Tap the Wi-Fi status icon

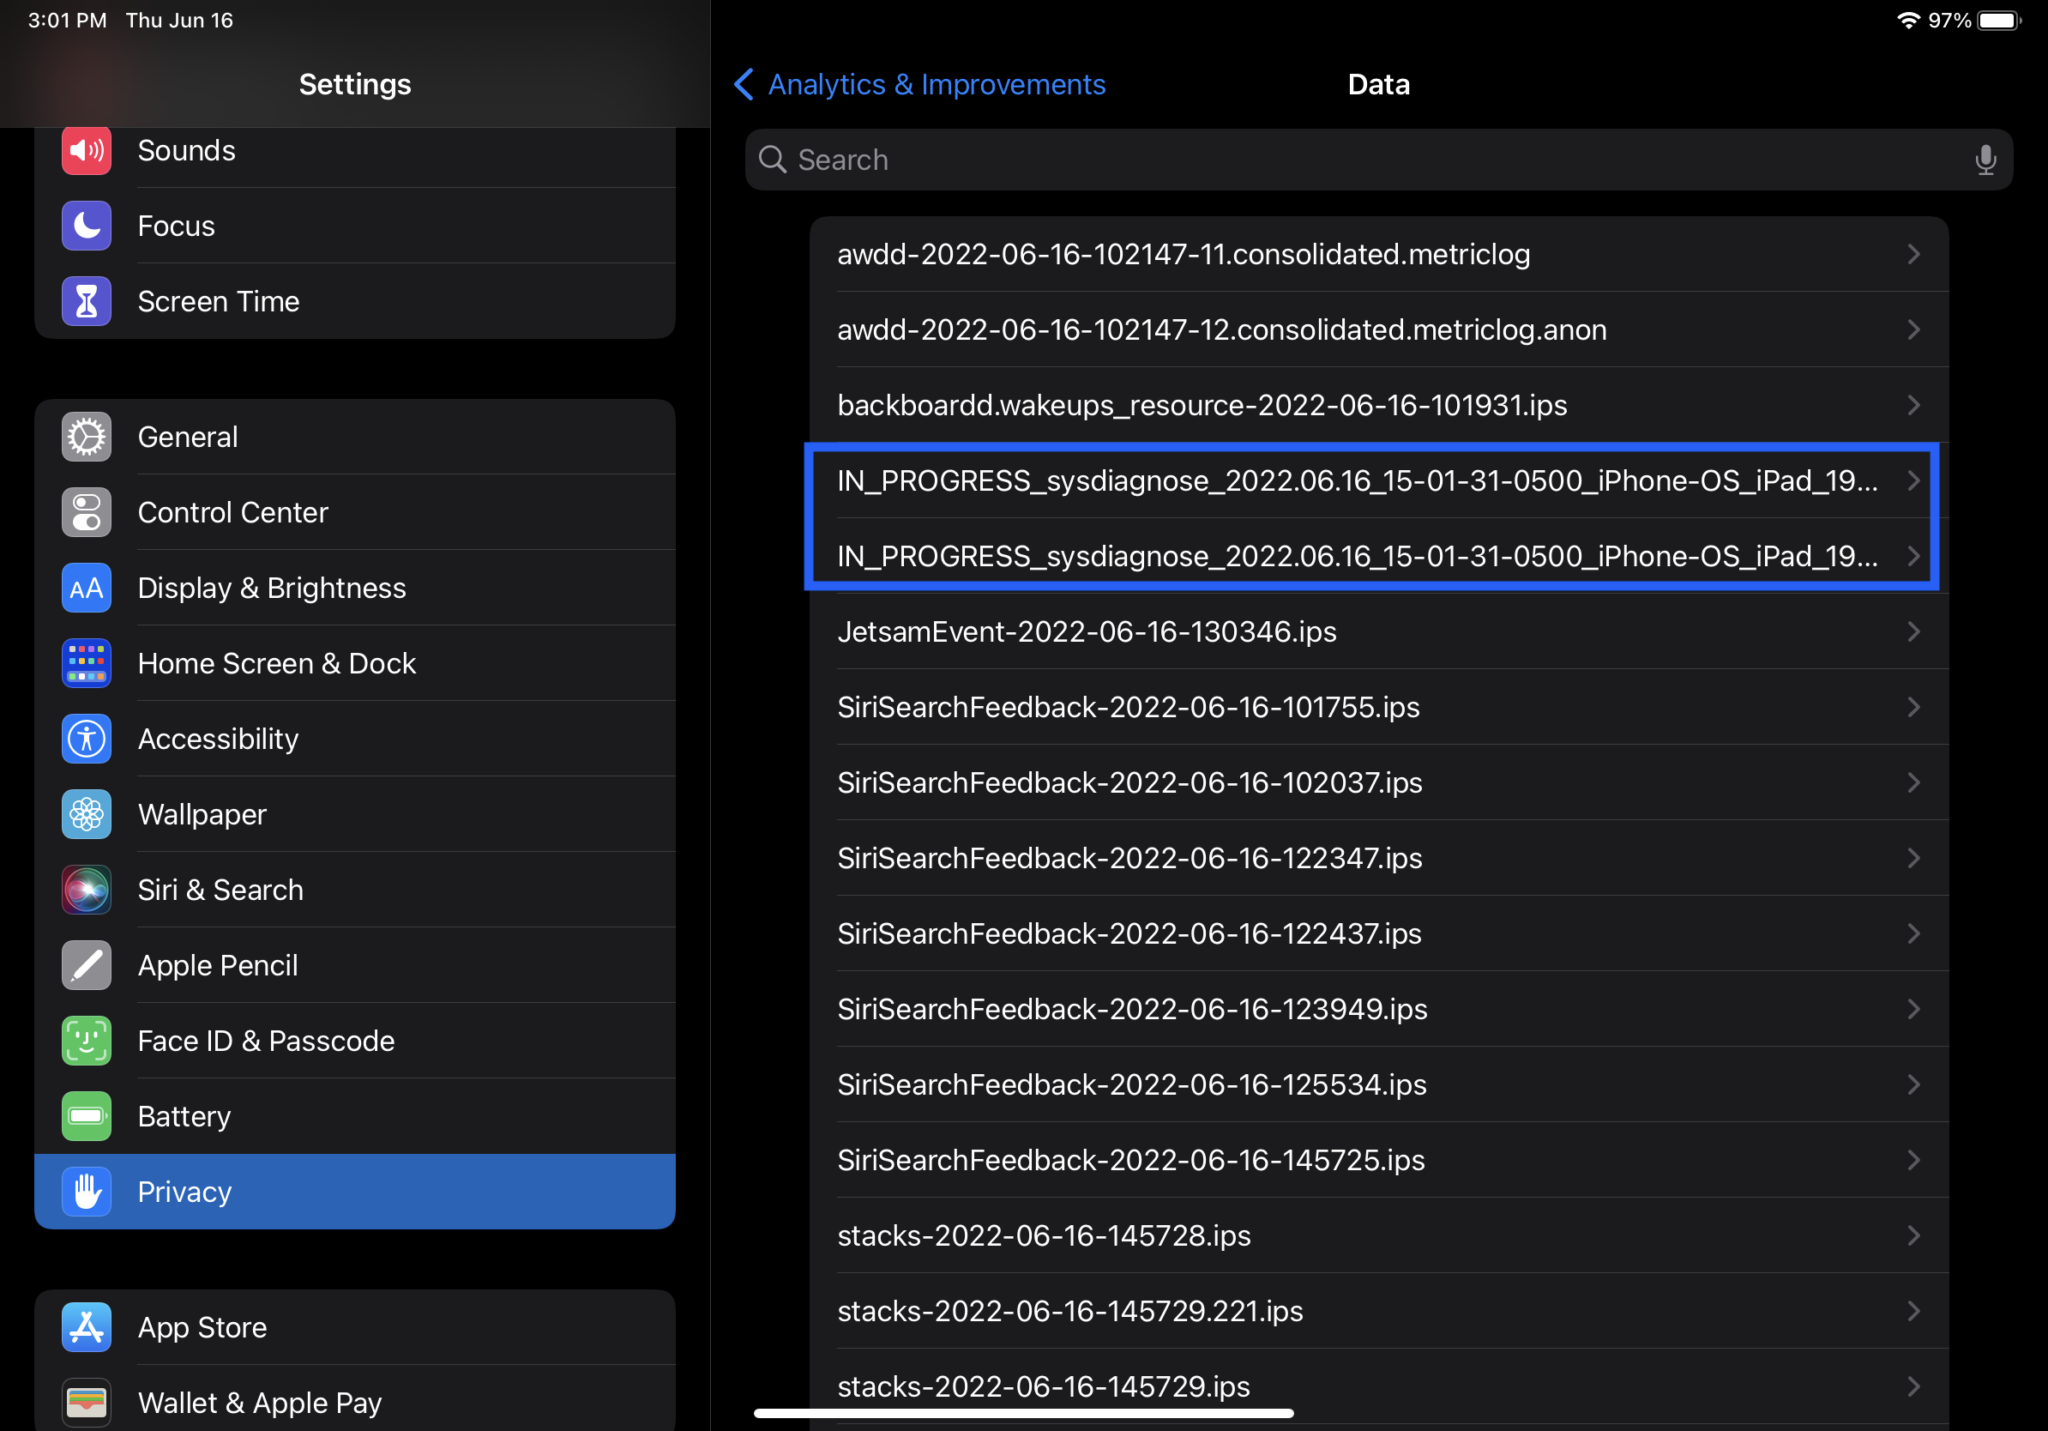point(1908,20)
